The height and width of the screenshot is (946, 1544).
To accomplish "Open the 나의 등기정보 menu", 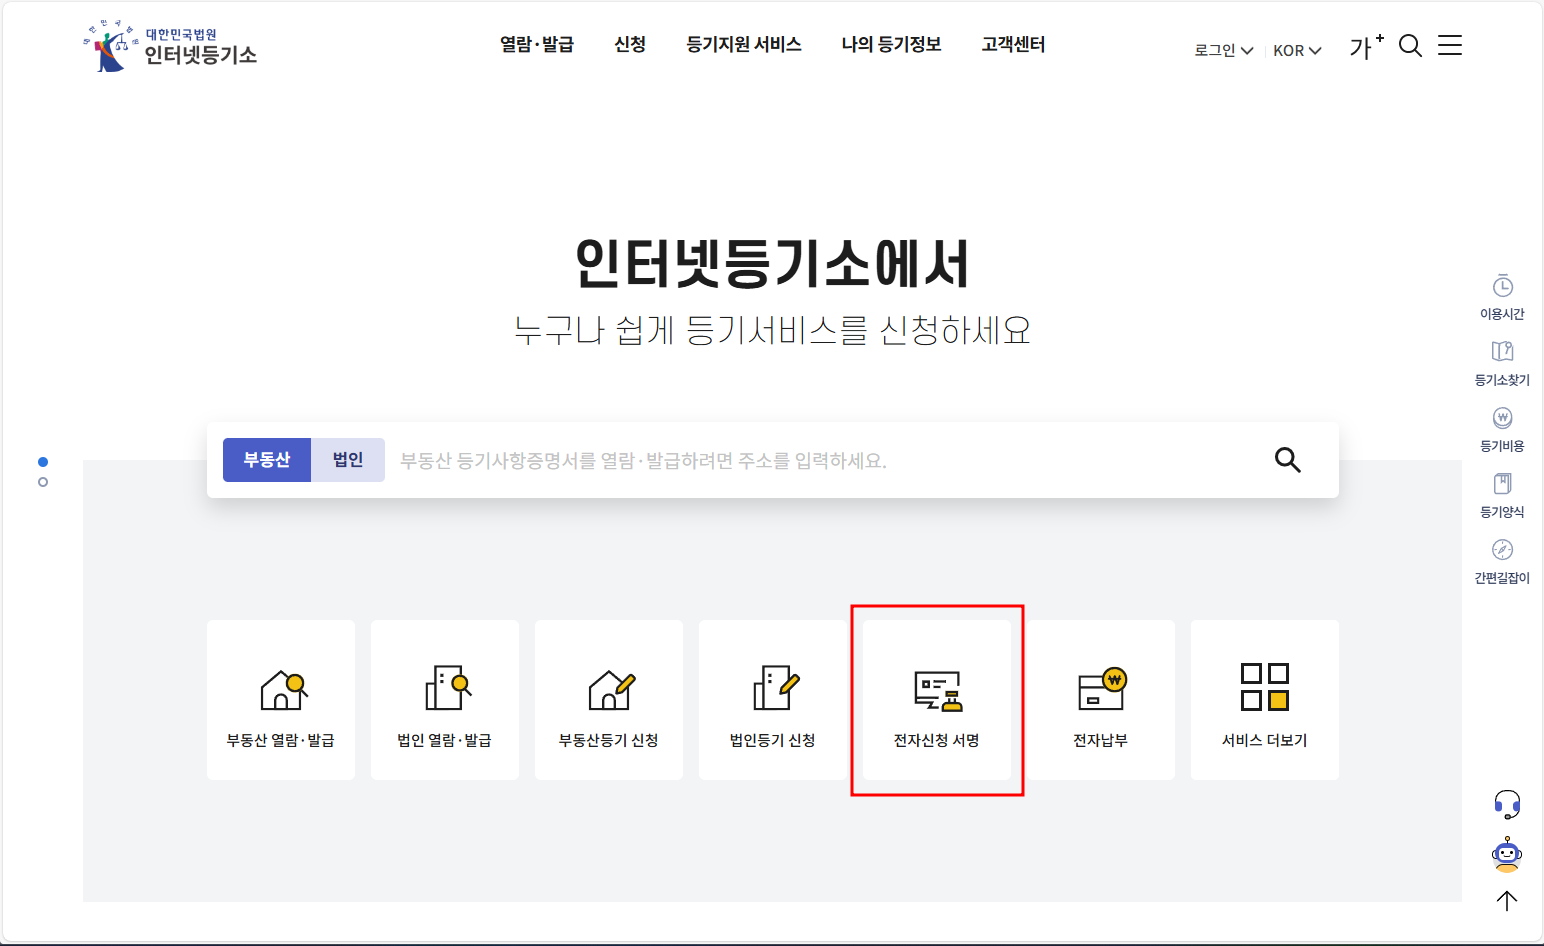I will click(x=892, y=44).
